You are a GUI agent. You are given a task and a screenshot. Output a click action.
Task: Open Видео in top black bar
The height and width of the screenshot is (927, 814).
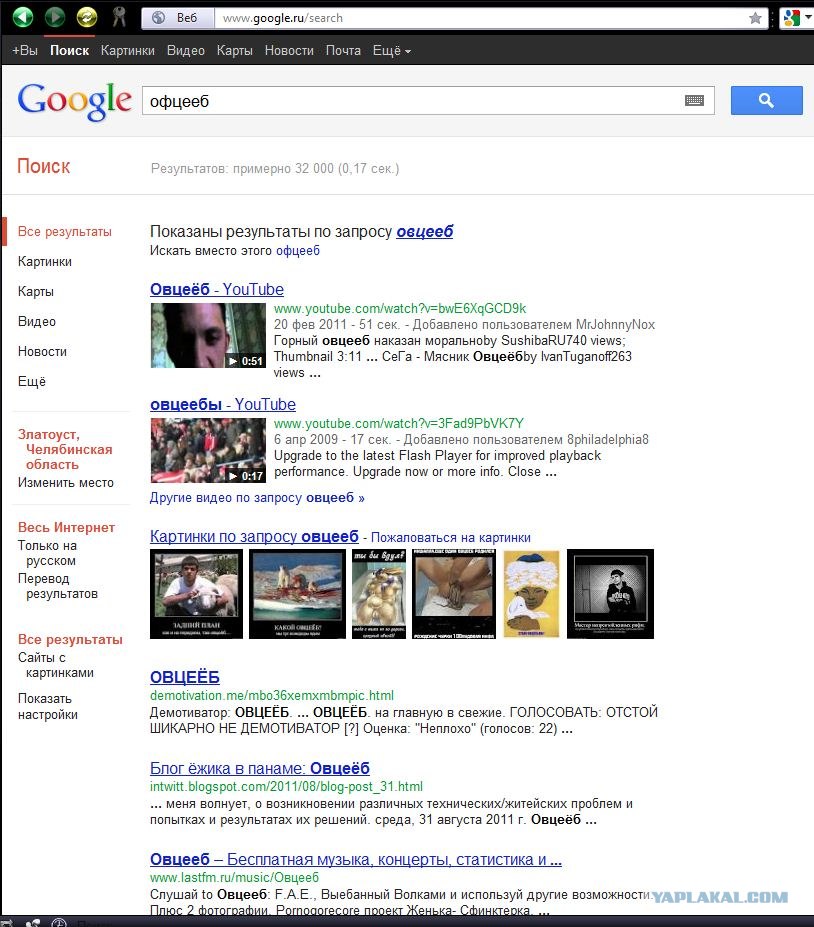coord(186,50)
